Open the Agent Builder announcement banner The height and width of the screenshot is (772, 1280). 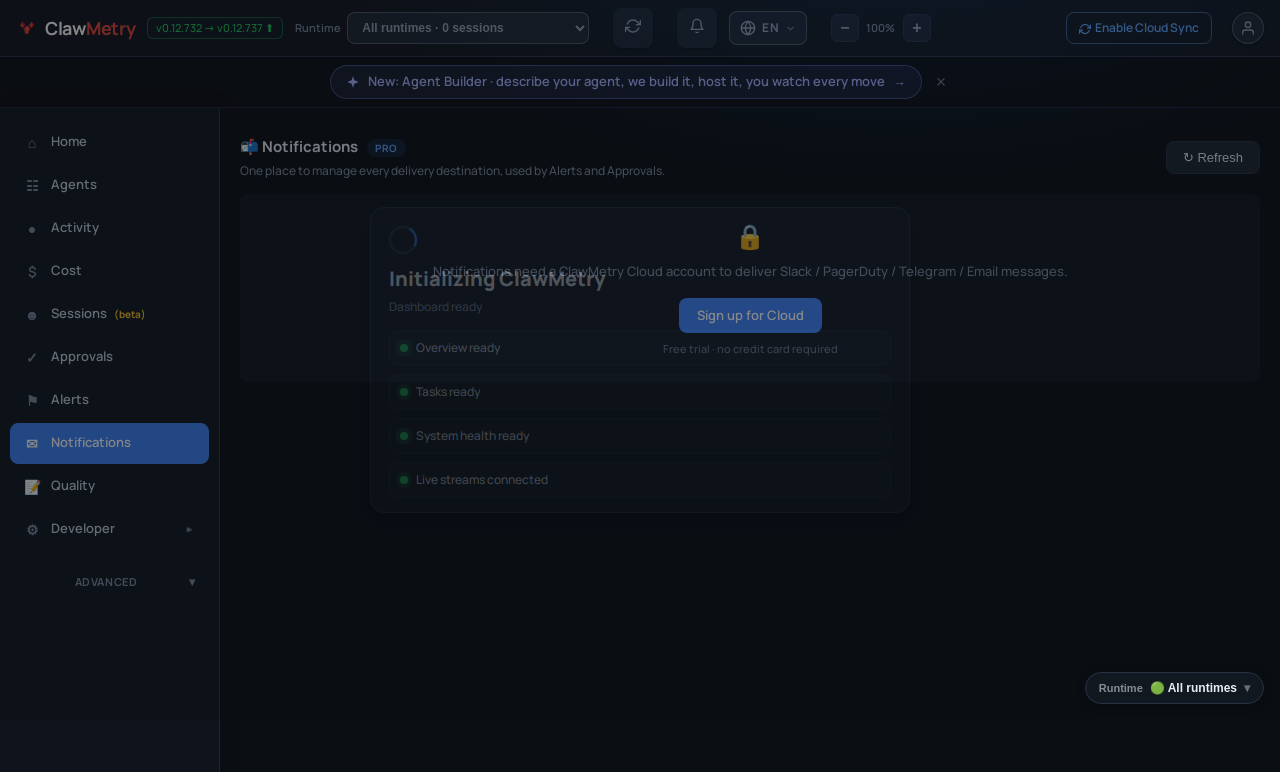click(626, 82)
